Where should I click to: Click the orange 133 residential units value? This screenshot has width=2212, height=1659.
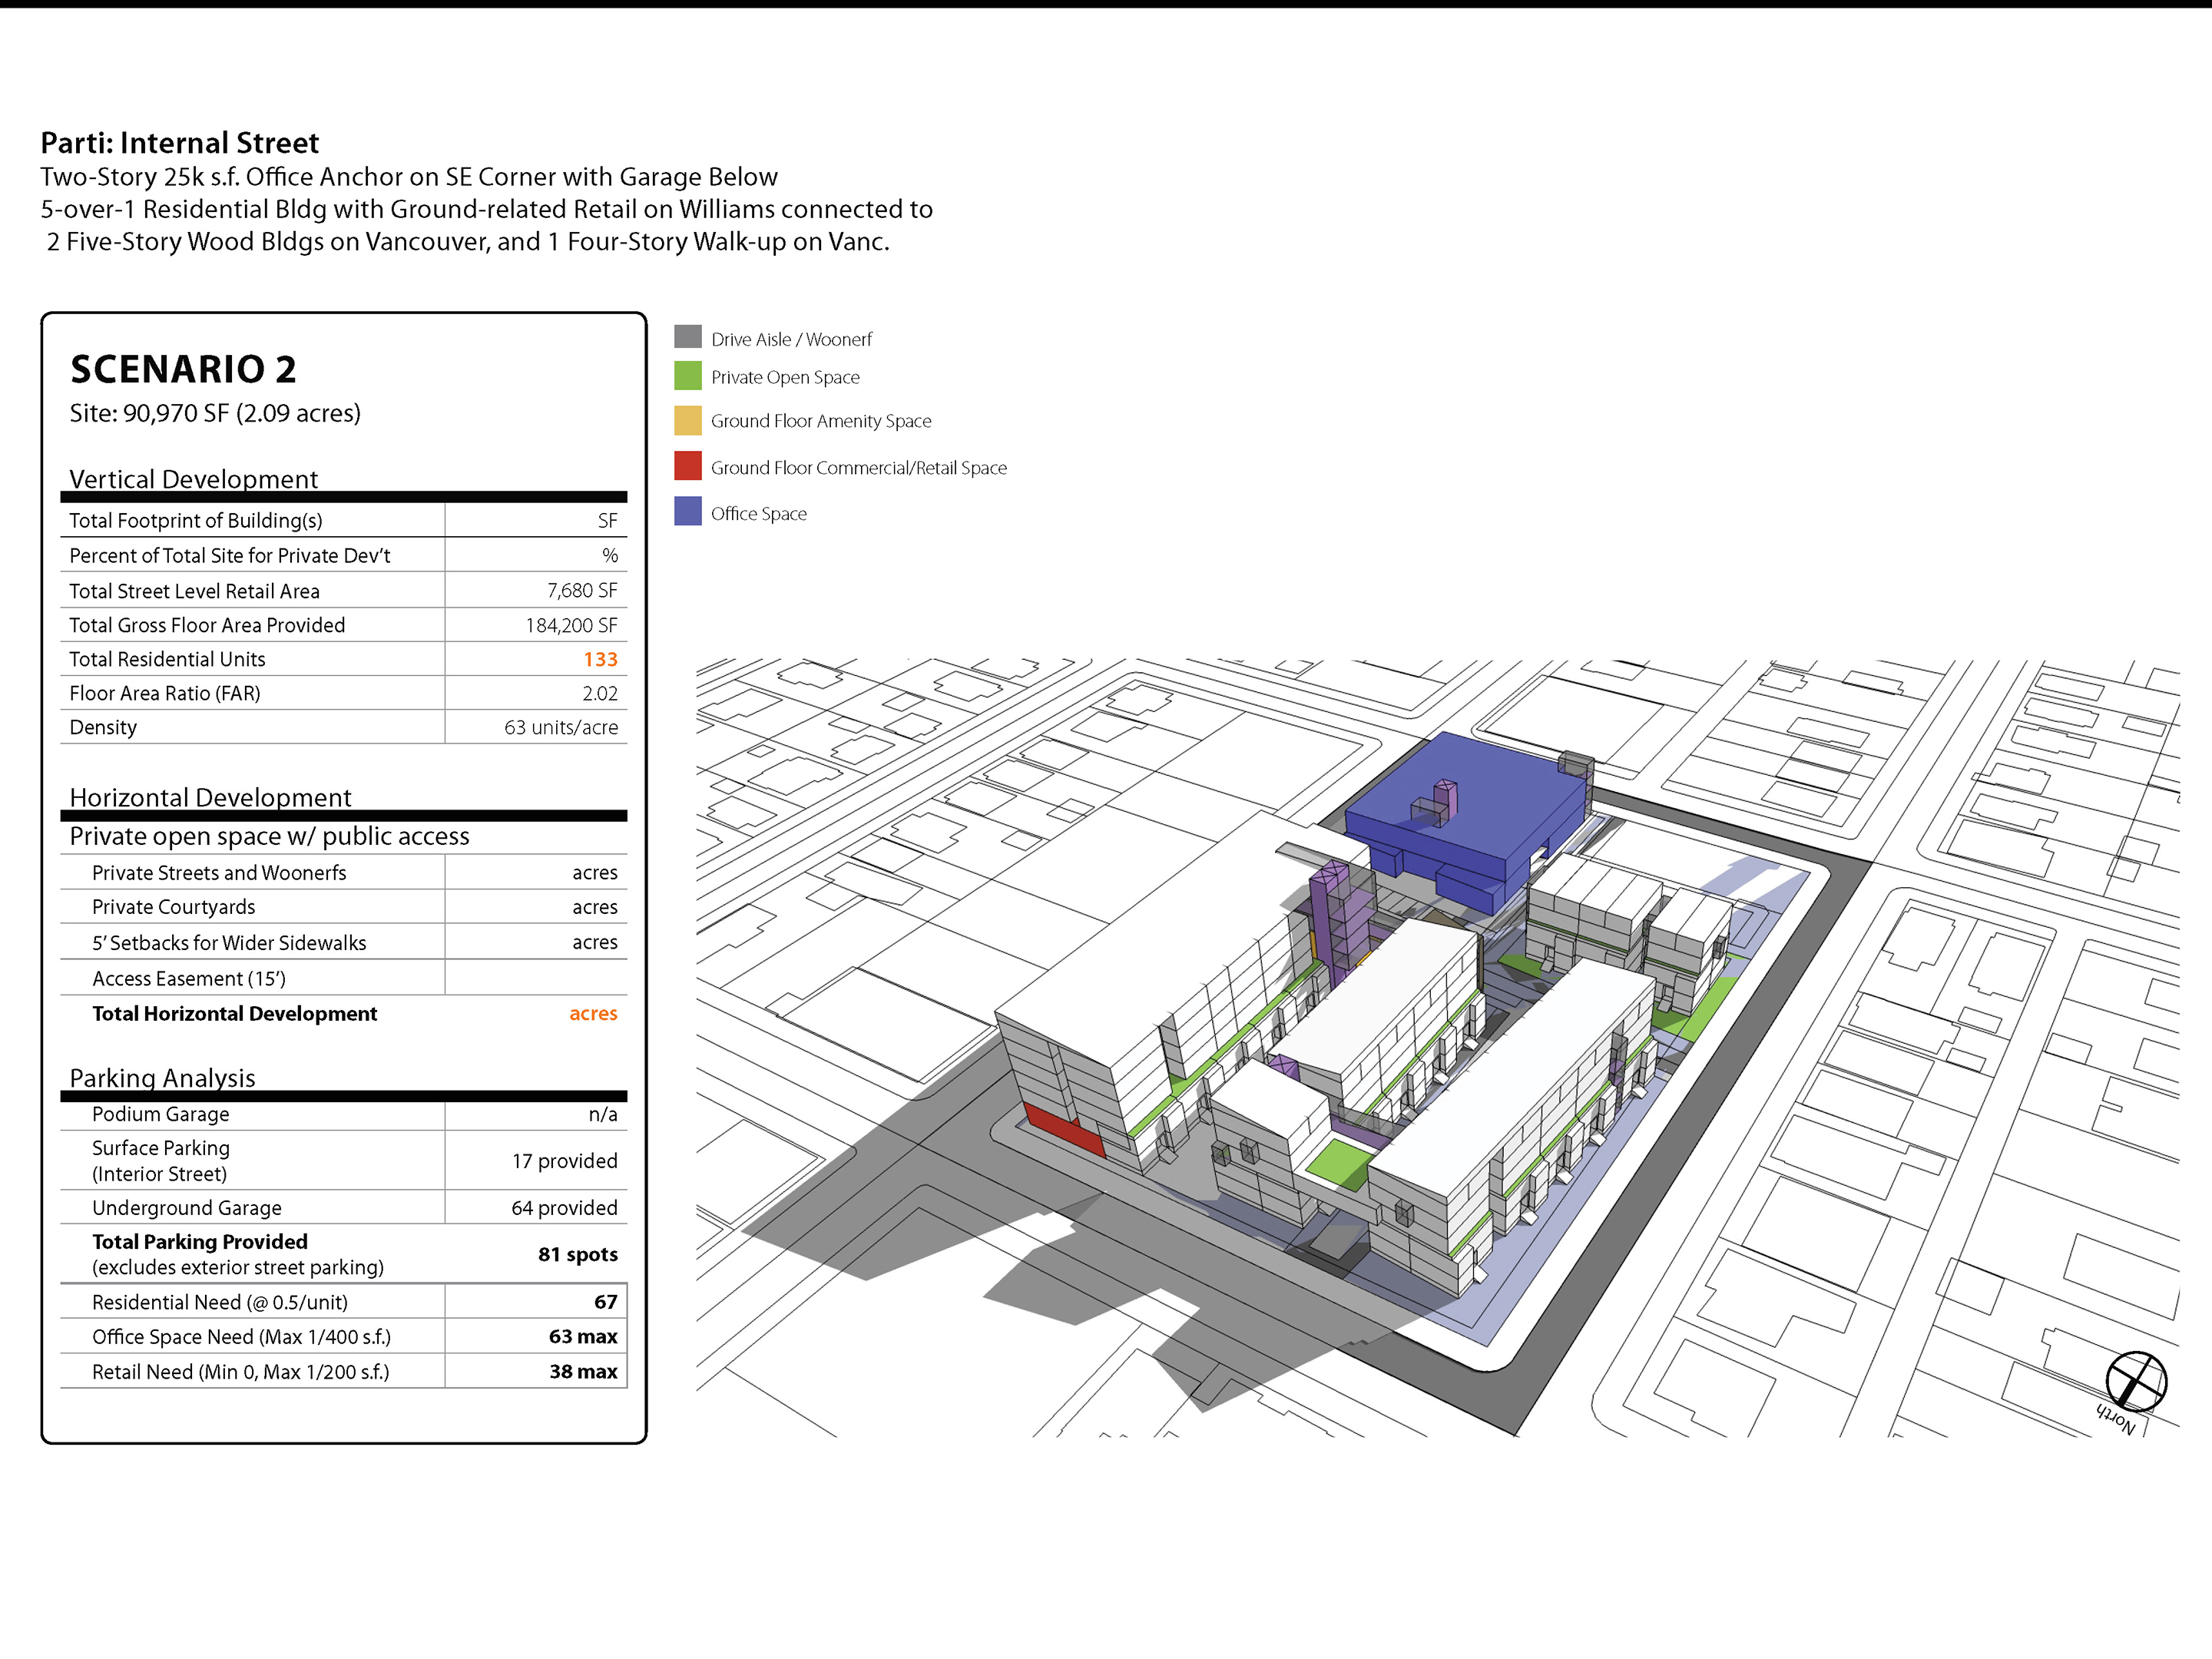click(x=600, y=659)
